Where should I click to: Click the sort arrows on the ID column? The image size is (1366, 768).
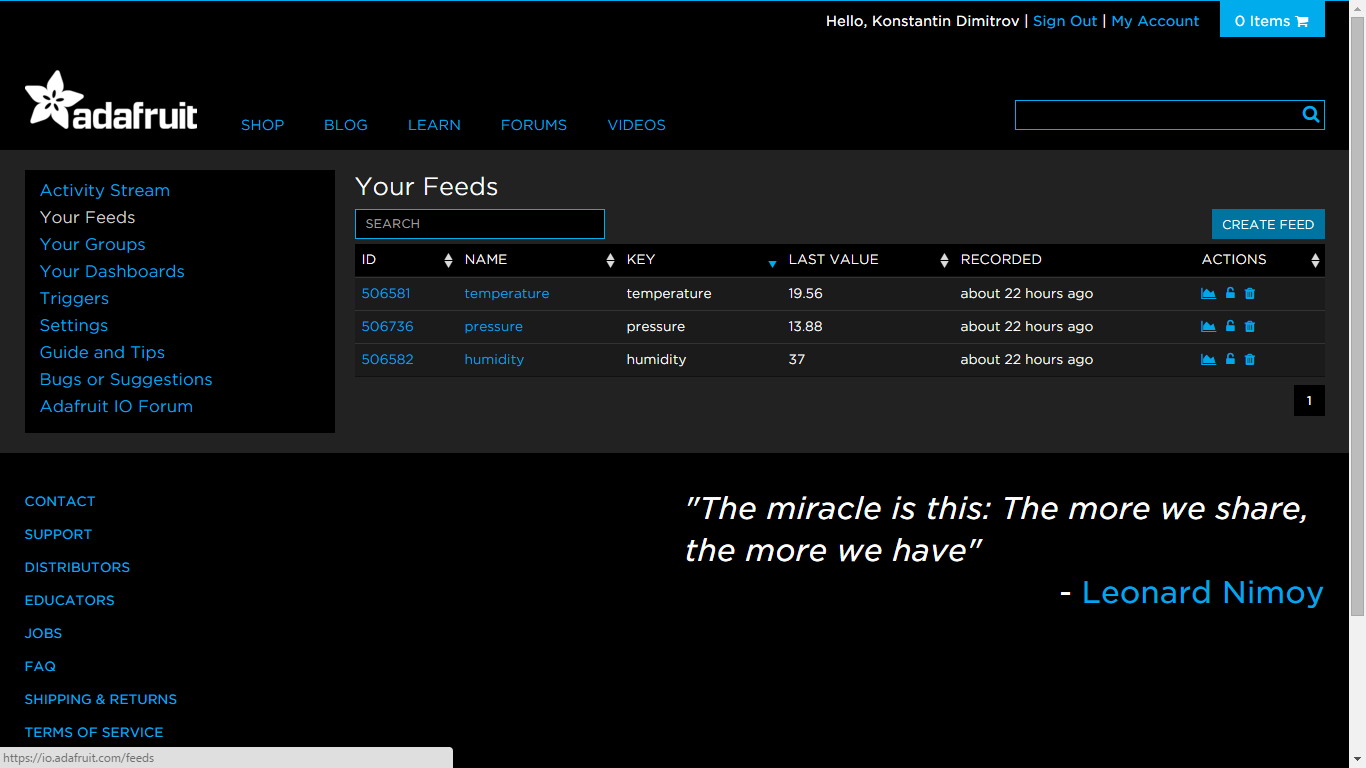447,260
